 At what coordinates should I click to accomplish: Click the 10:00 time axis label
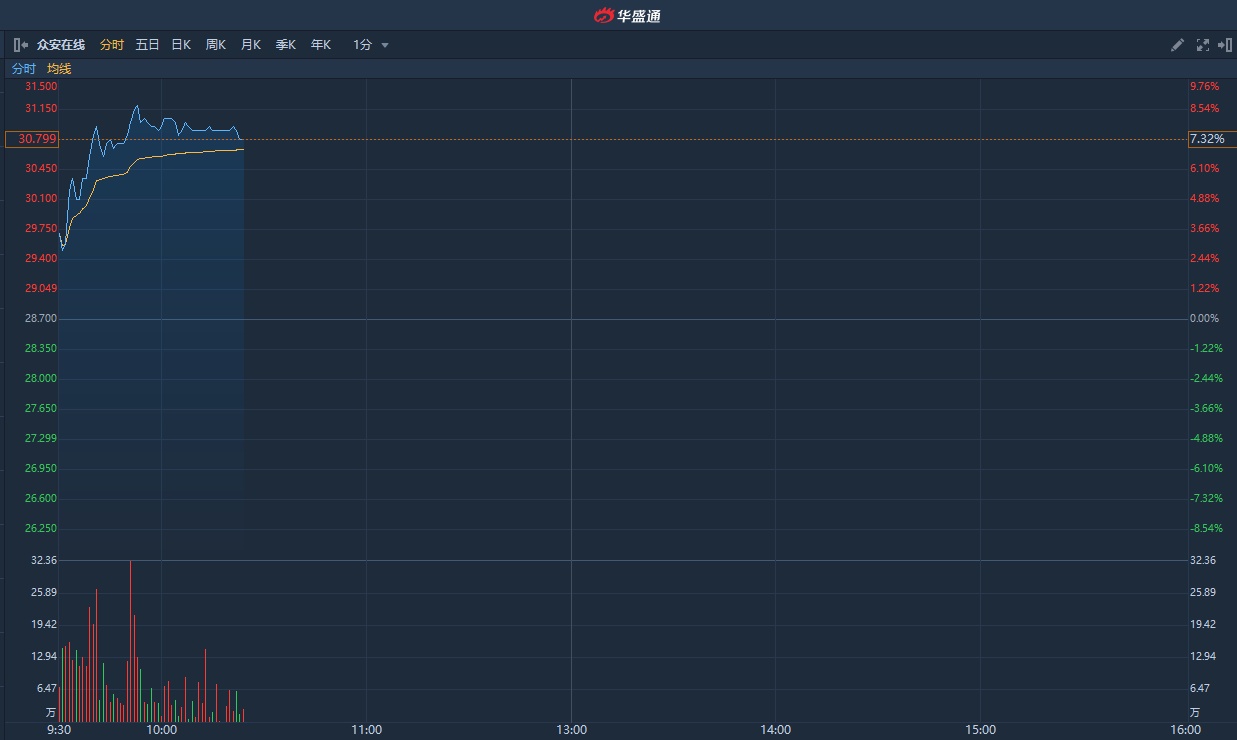click(x=161, y=729)
